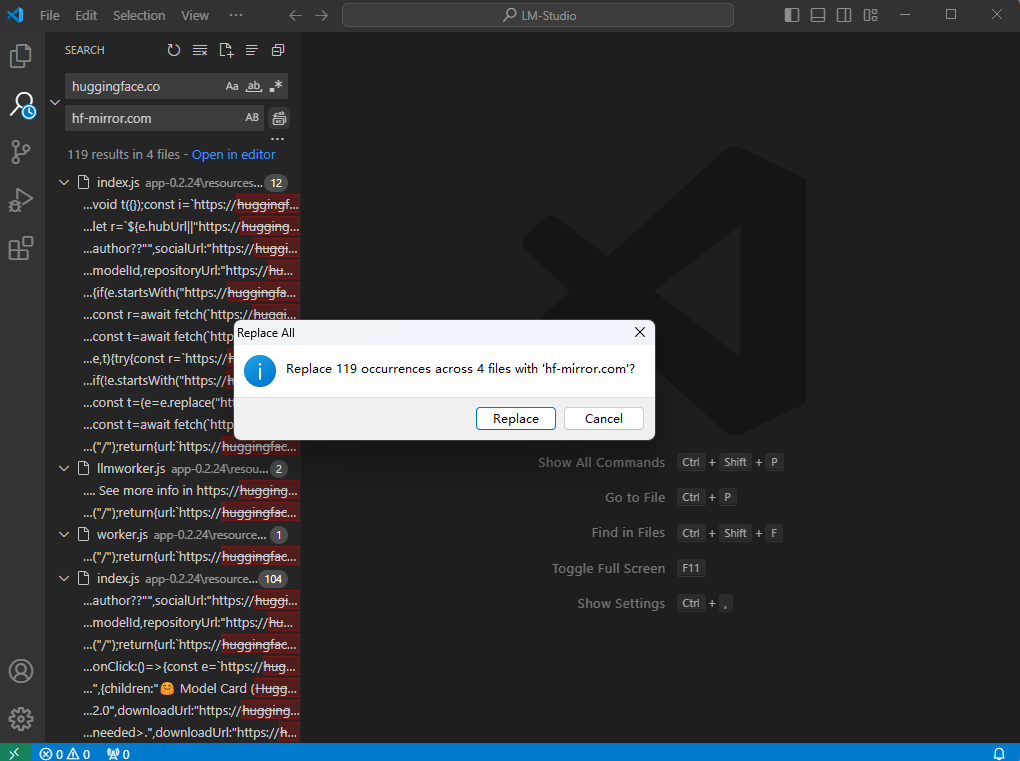This screenshot has height=761, width=1020.
Task: Toggle Preserve Case in replace box
Action: 252,118
